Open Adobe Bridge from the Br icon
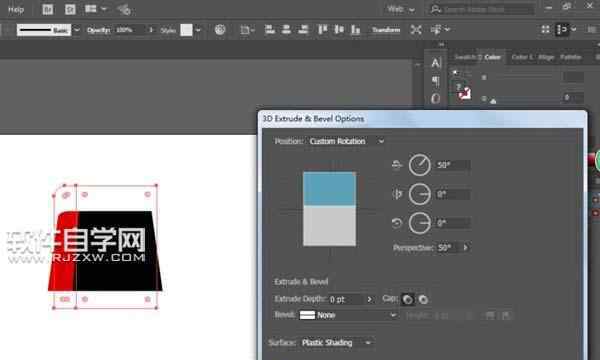This screenshot has height=360, width=600. pos(48,9)
